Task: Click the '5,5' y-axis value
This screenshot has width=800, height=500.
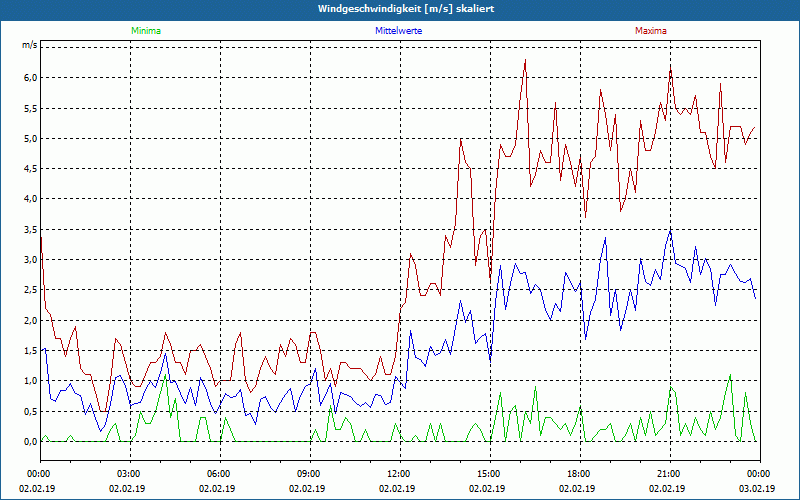Action: click(x=30, y=108)
